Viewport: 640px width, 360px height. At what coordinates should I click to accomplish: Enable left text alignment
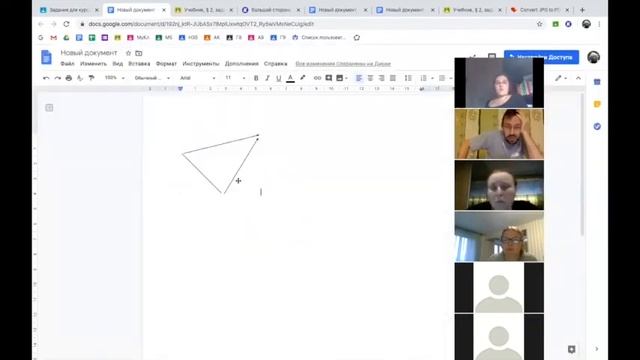click(359, 78)
